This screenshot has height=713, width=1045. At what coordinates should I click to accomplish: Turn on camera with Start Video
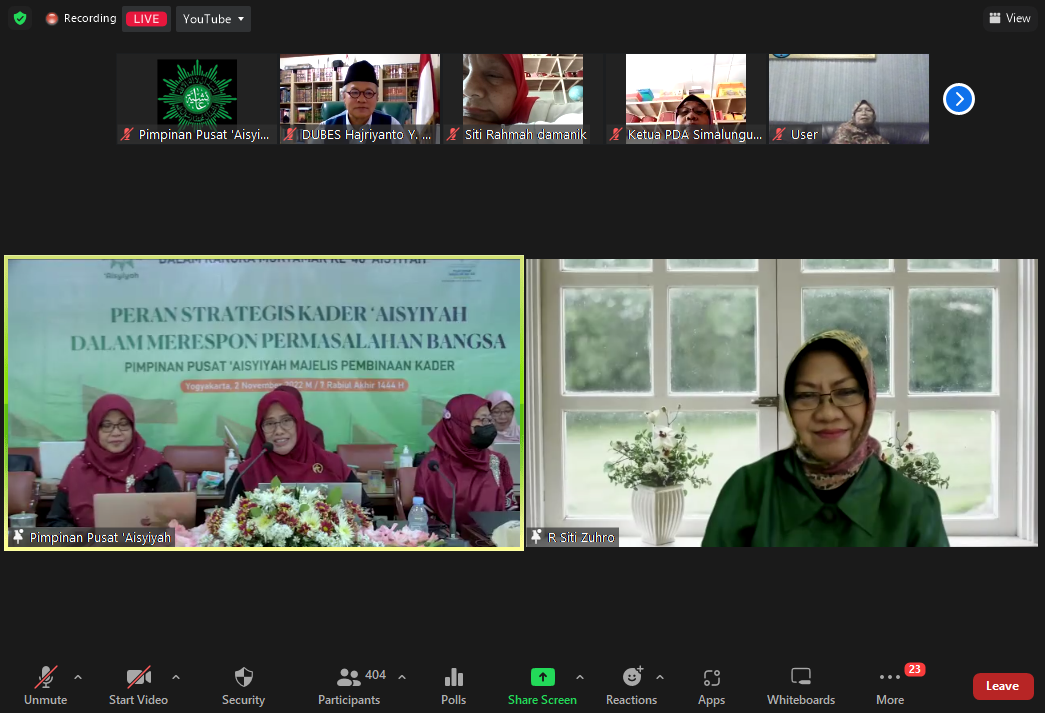click(x=138, y=686)
